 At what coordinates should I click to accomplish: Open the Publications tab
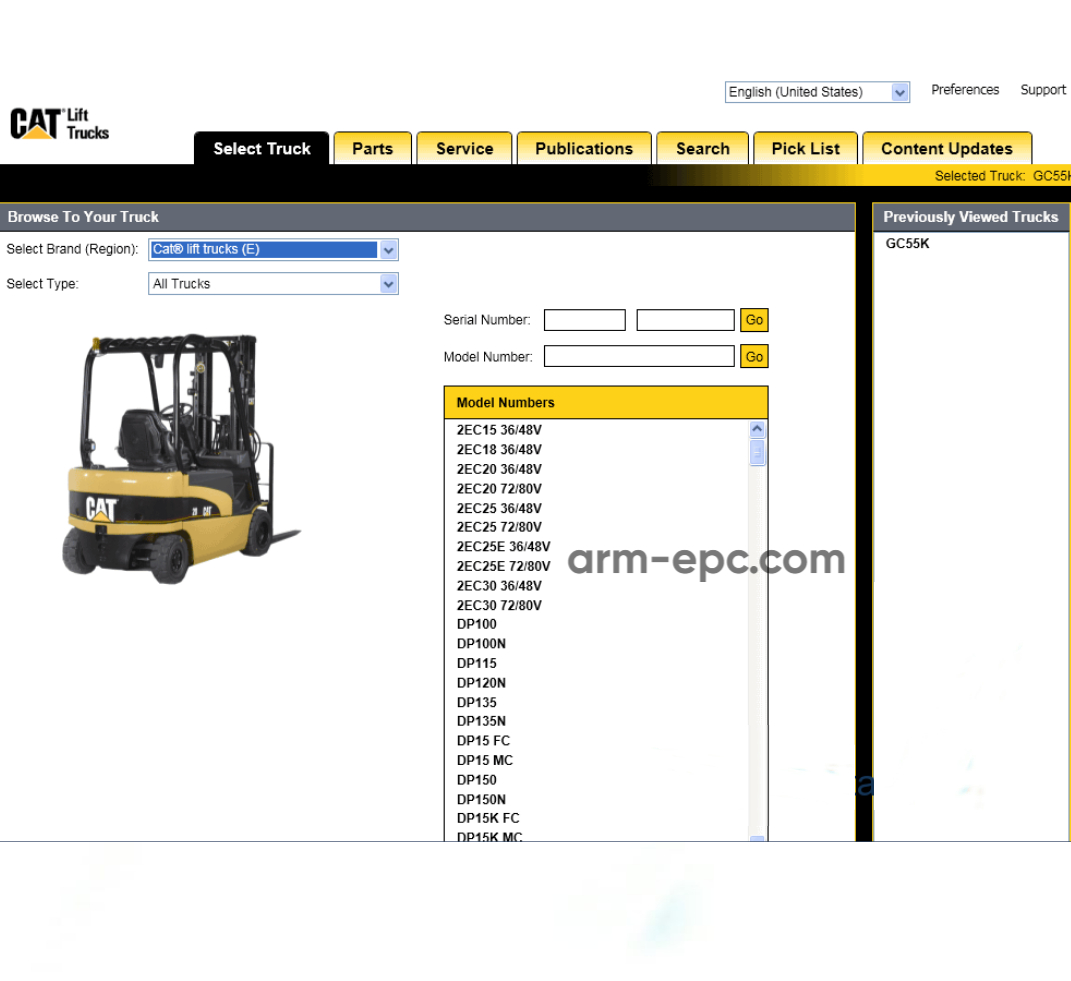point(584,148)
